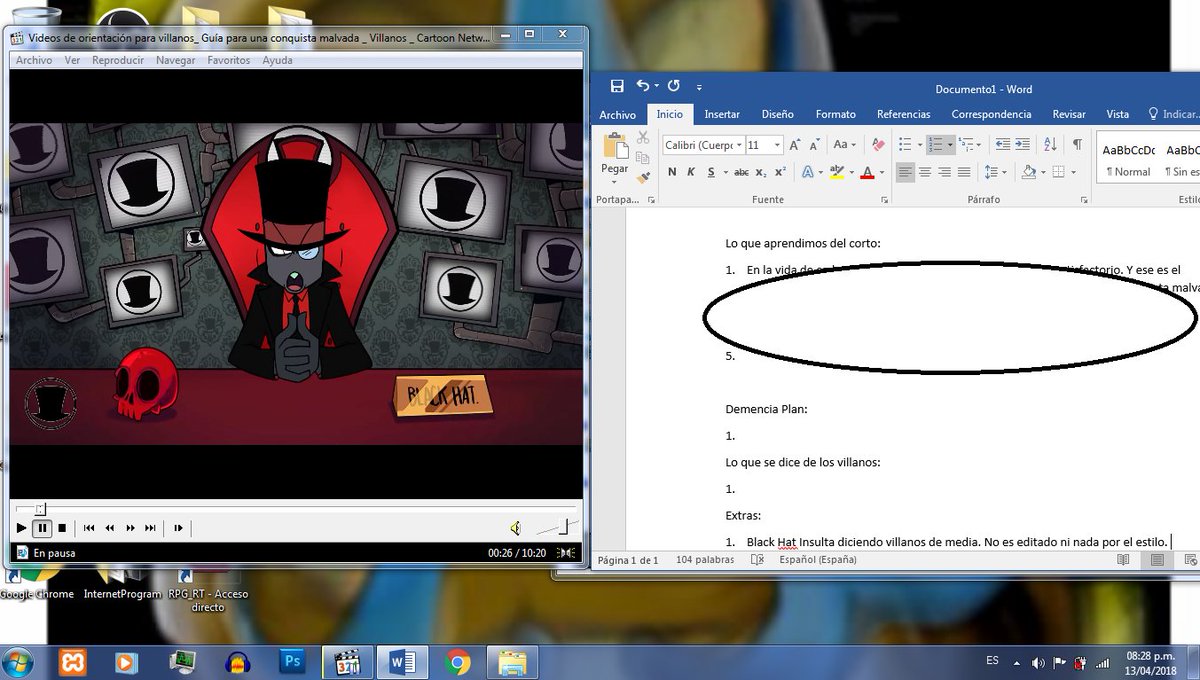1200x680 pixels.
Task: Click Español (España) language in the status bar
Action: (x=818, y=560)
